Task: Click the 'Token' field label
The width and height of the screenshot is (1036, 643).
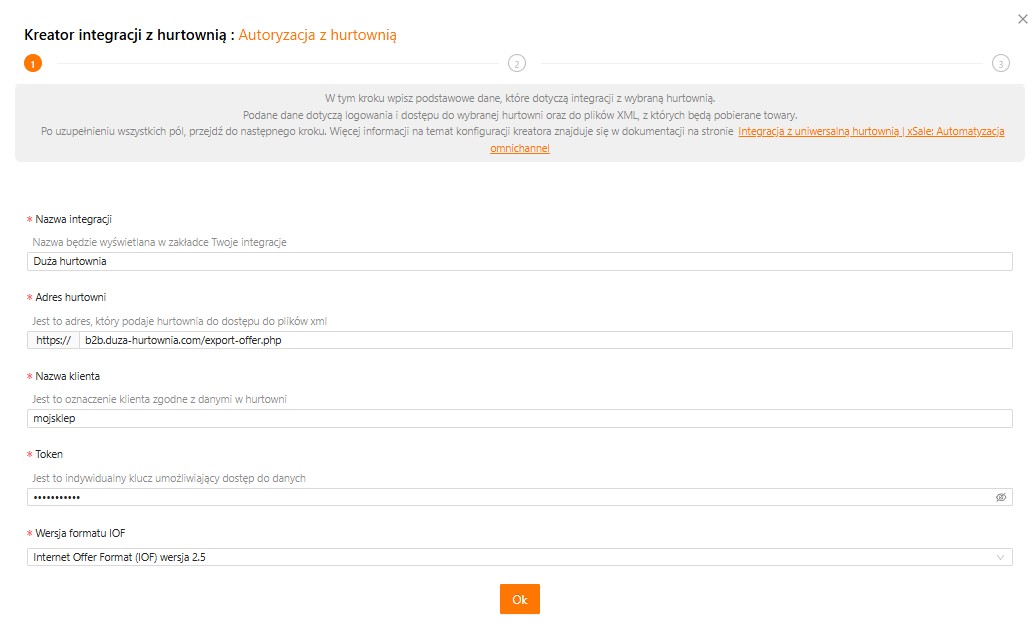Action: pos(49,454)
